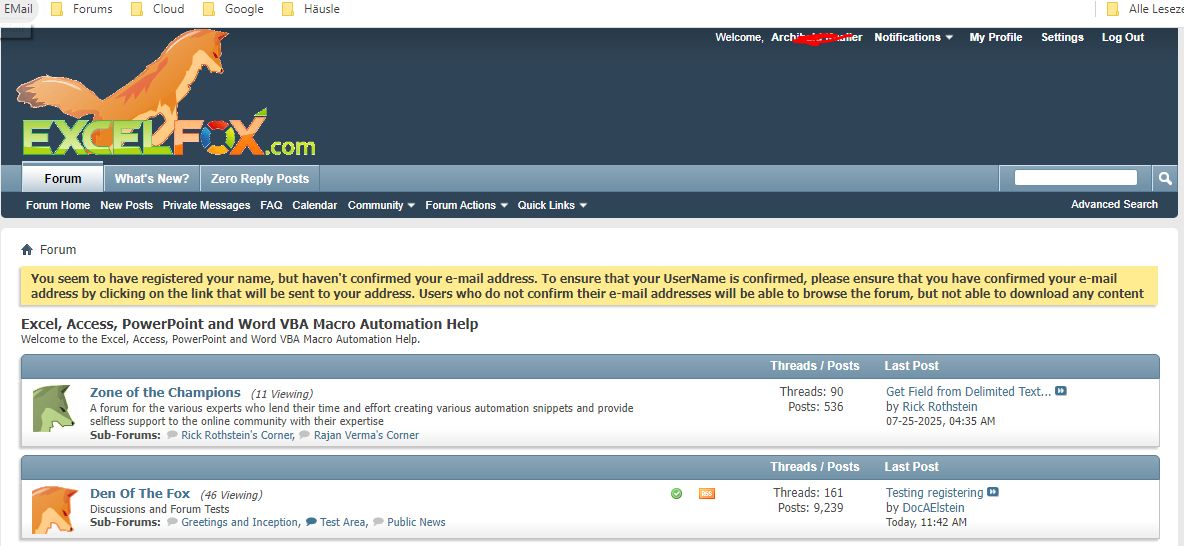Screen dimensions: 1184x546
Task: Open the Zone of the Champions forum
Action: point(165,393)
